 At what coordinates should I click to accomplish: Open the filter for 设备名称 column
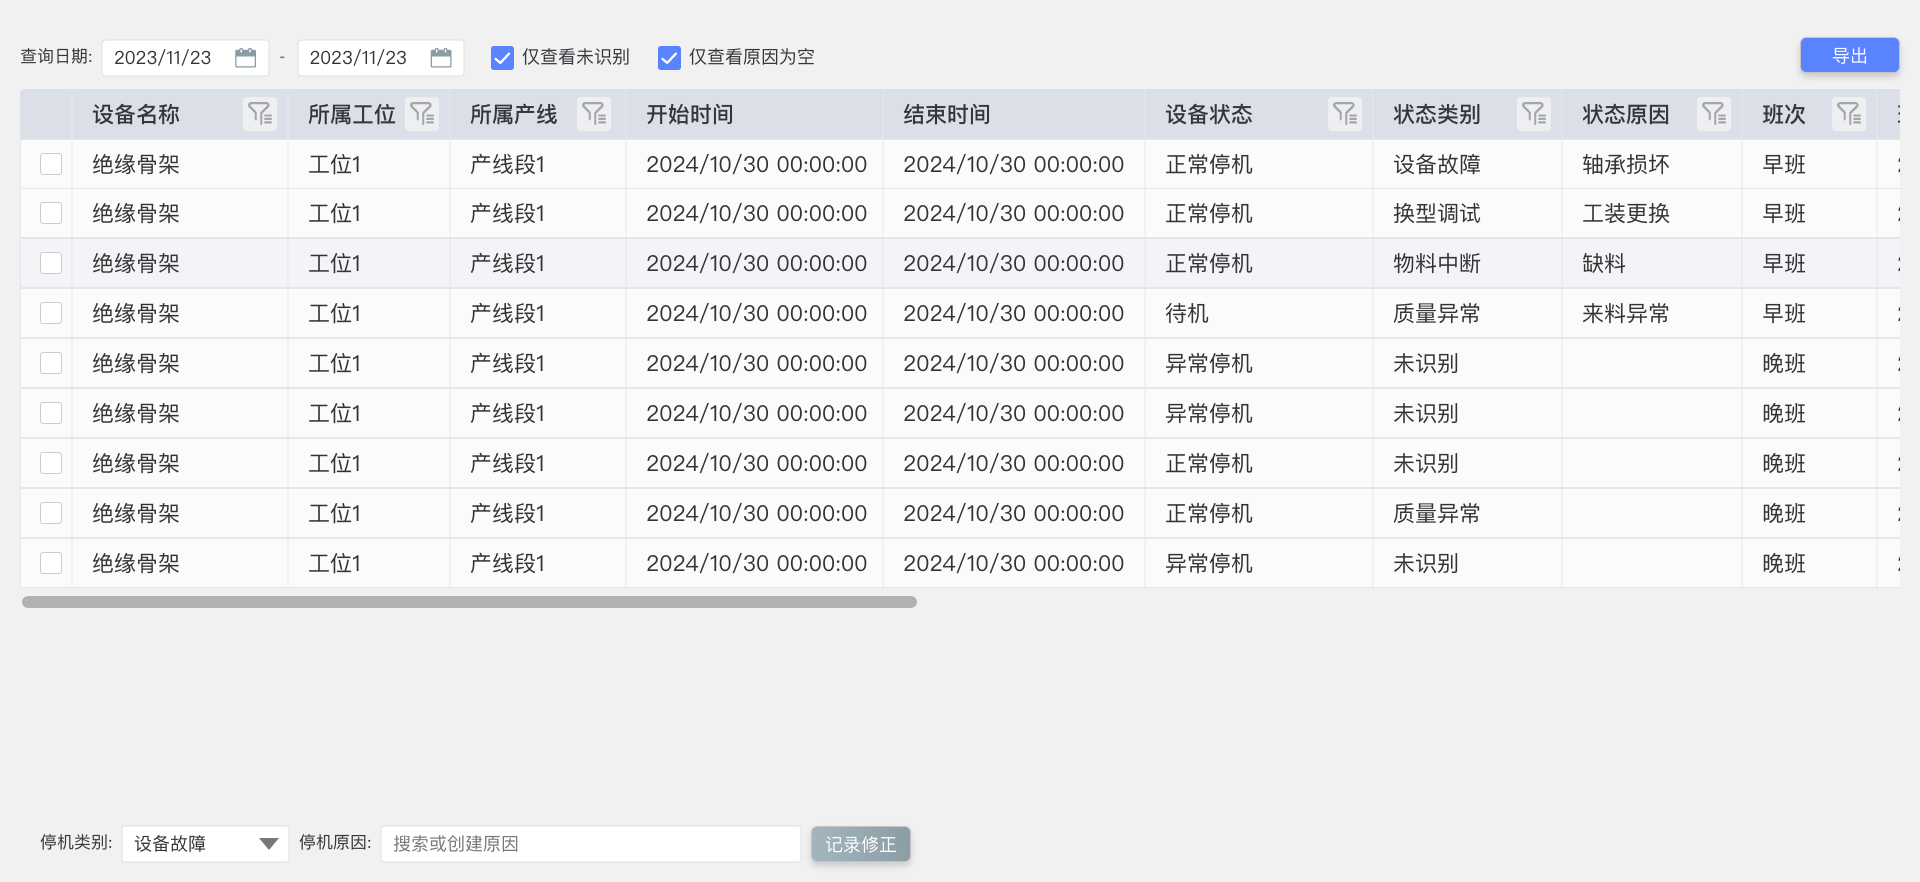(260, 115)
